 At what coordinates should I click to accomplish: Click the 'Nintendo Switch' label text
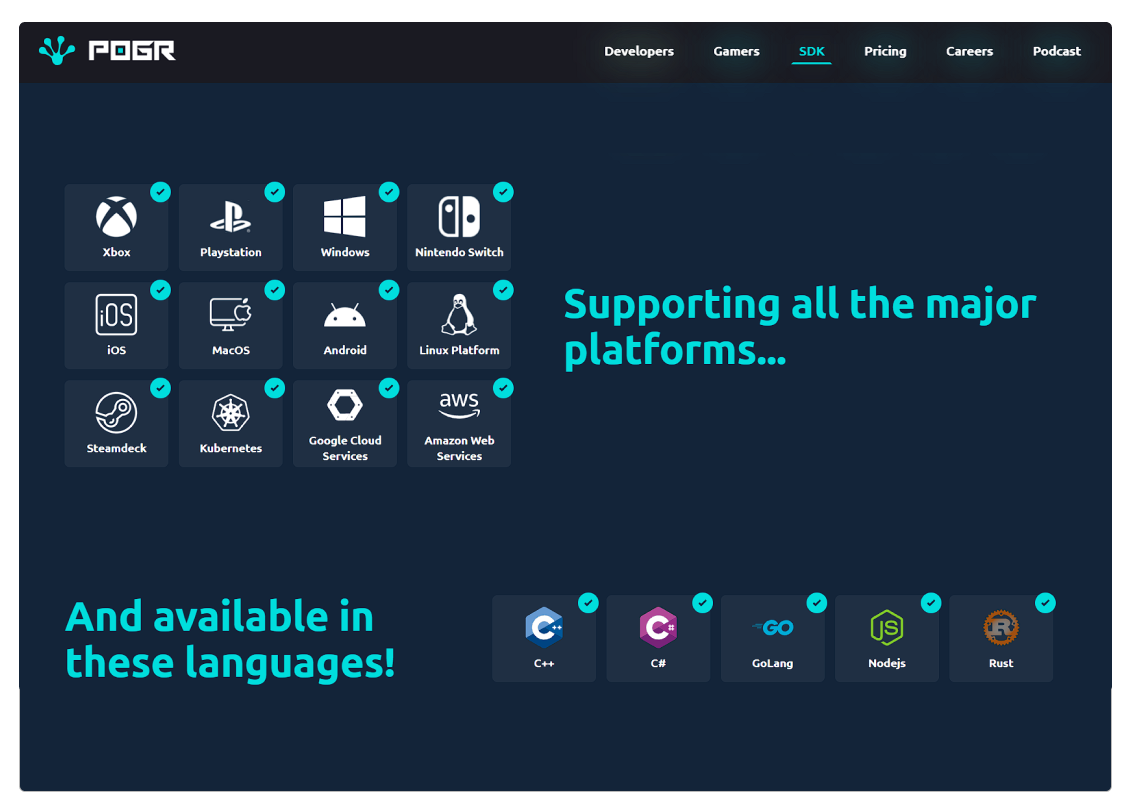click(459, 252)
